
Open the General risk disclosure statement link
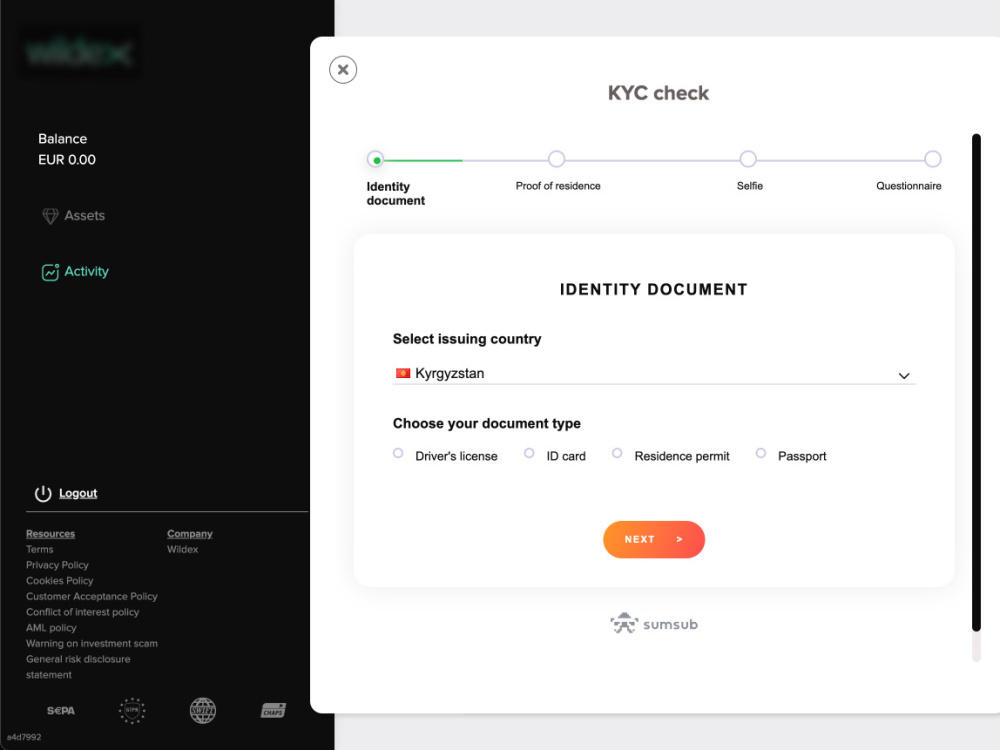pos(78,666)
